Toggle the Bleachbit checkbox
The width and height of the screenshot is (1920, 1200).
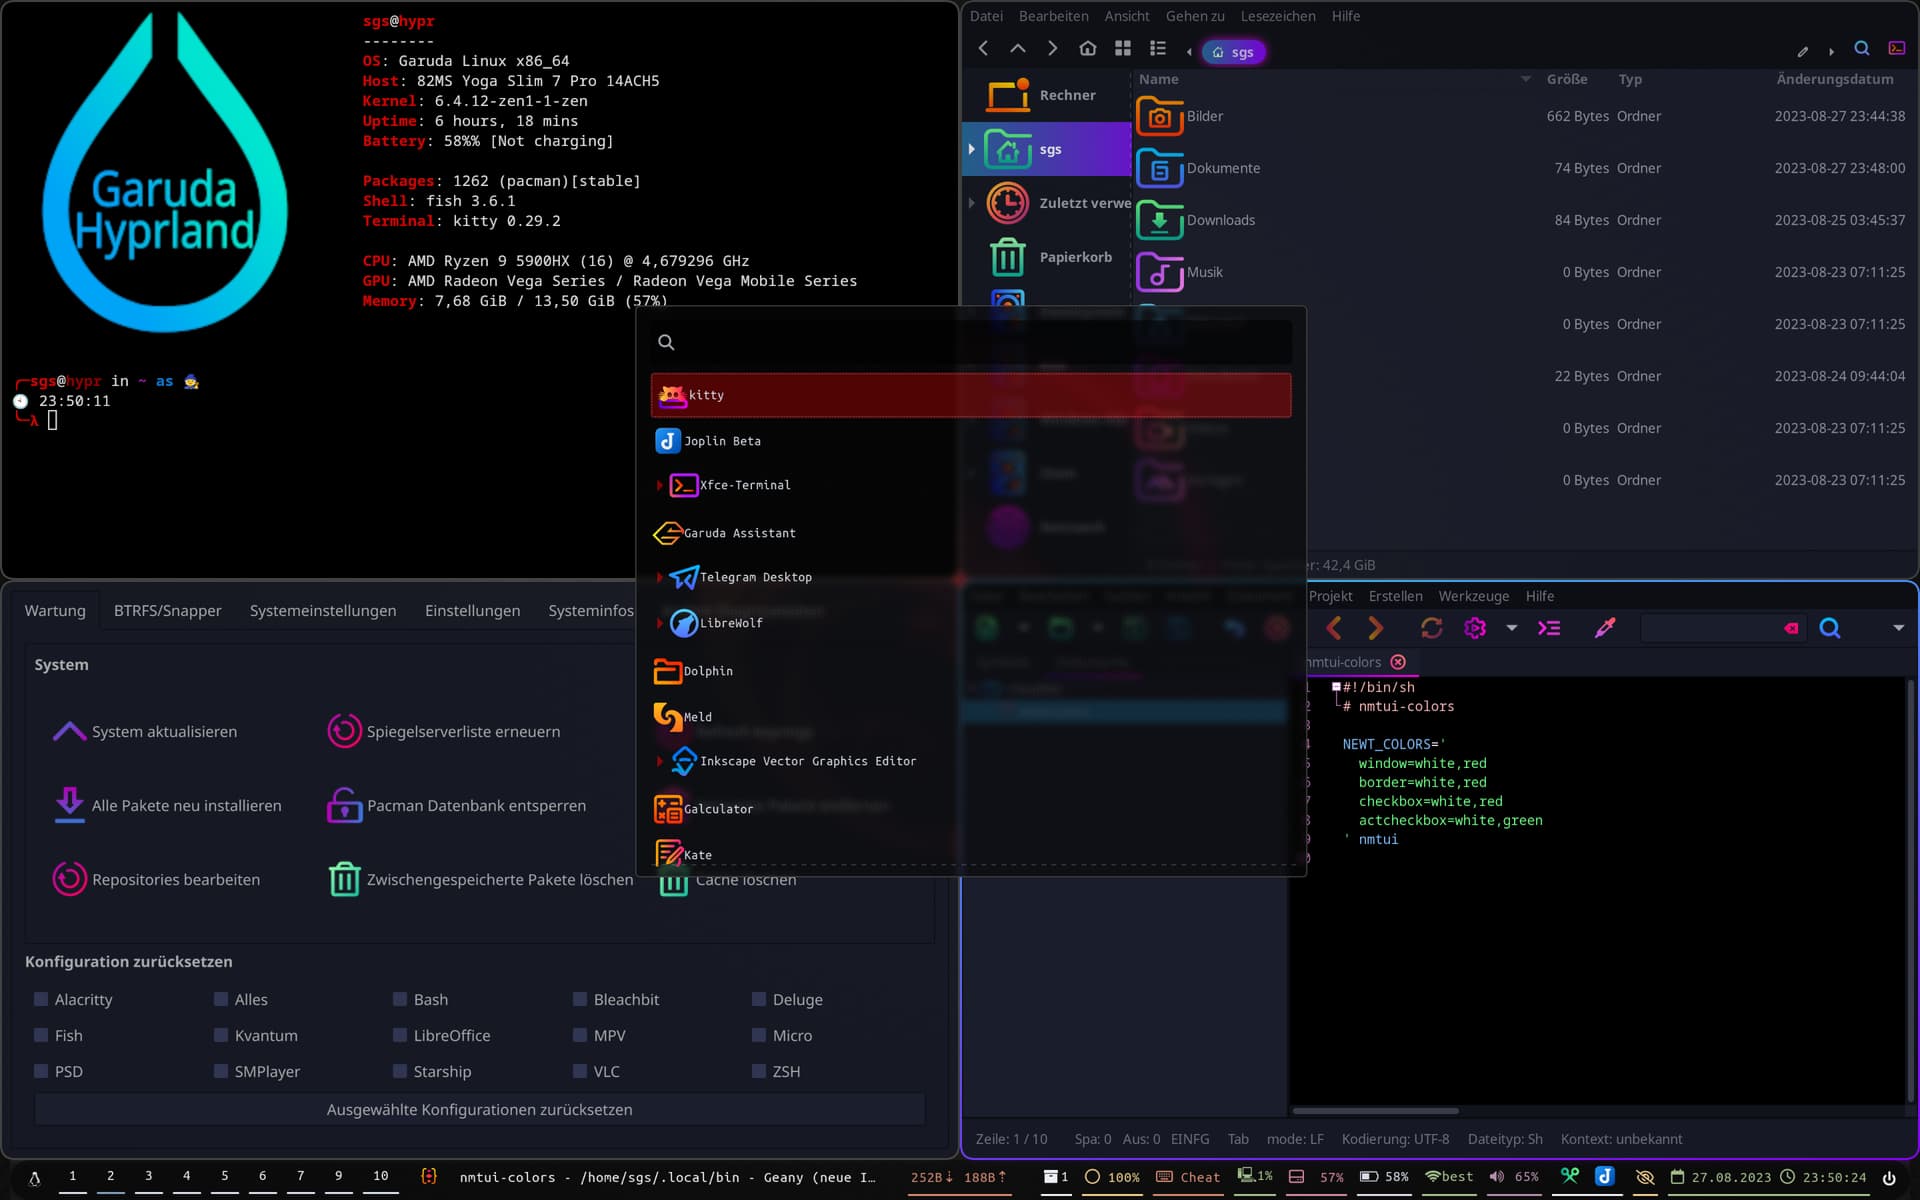(x=580, y=999)
